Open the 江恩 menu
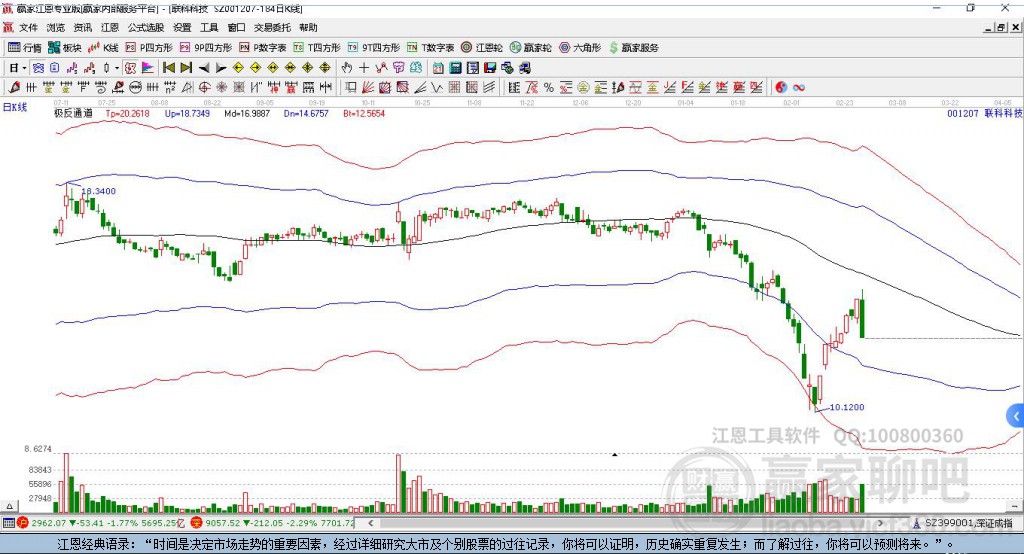The height and width of the screenshot is (554, 1024). point(110,27)
